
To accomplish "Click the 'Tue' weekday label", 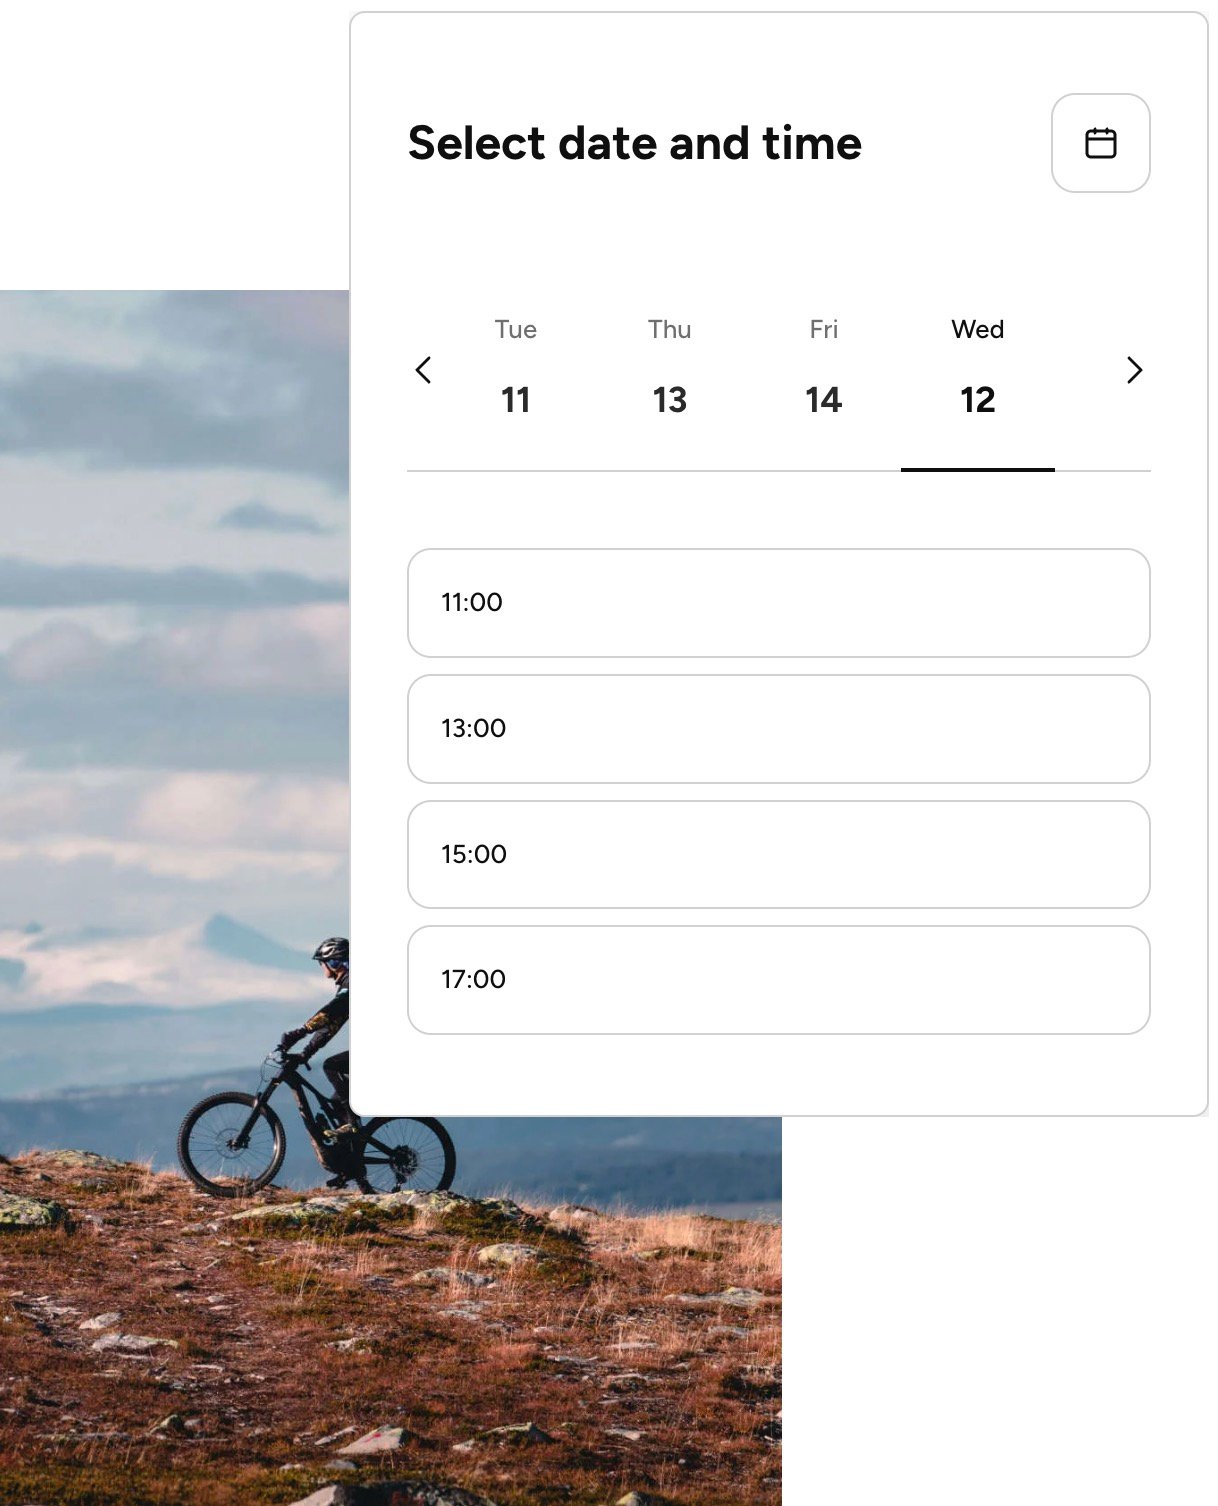I will (516, 329).
